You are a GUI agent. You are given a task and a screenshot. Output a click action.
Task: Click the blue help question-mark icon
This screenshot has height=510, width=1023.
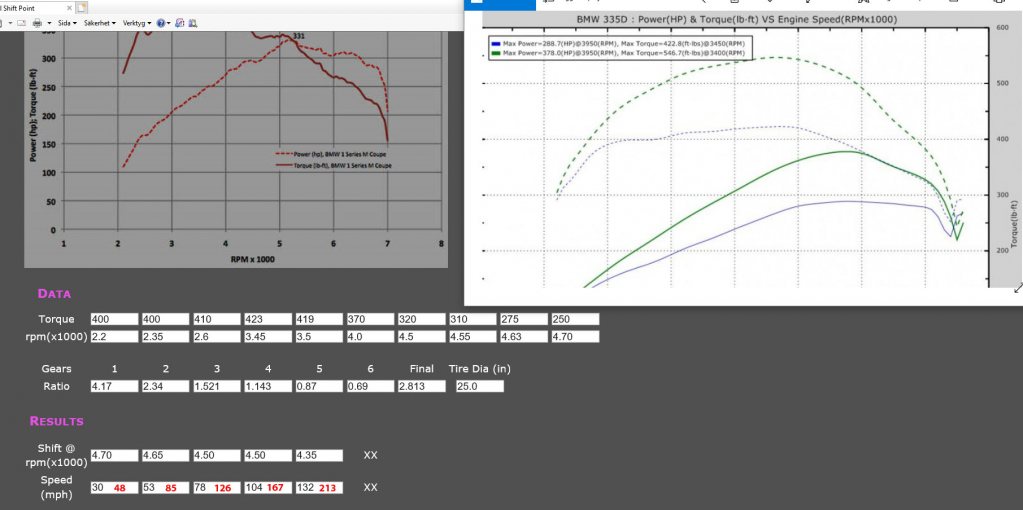point(160,23)
